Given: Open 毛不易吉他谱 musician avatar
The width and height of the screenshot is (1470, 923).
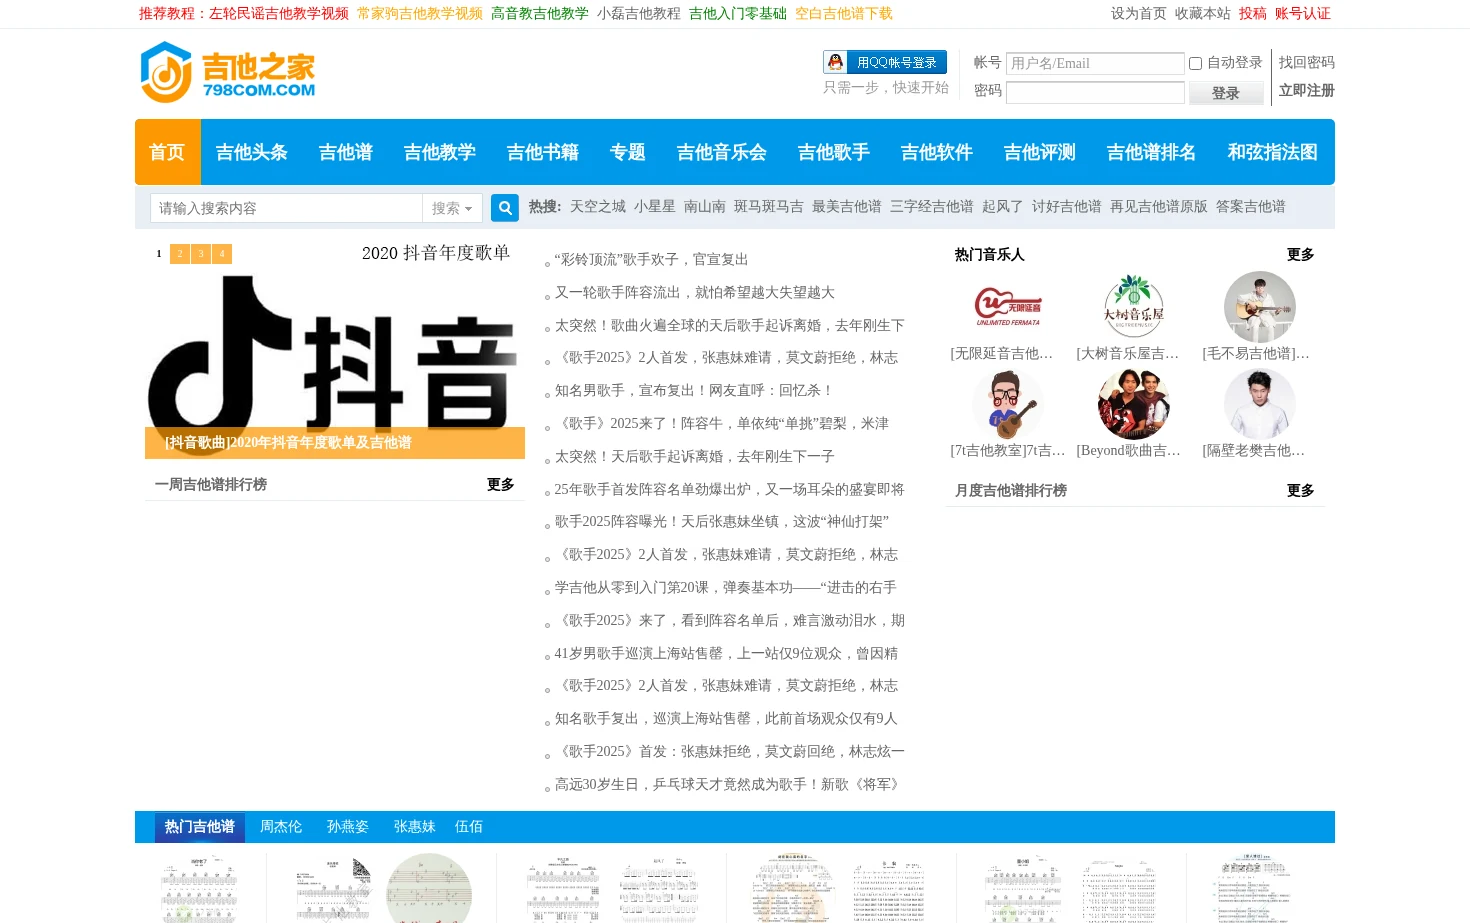Looking at the screenshot, I should coord(1260,307).
